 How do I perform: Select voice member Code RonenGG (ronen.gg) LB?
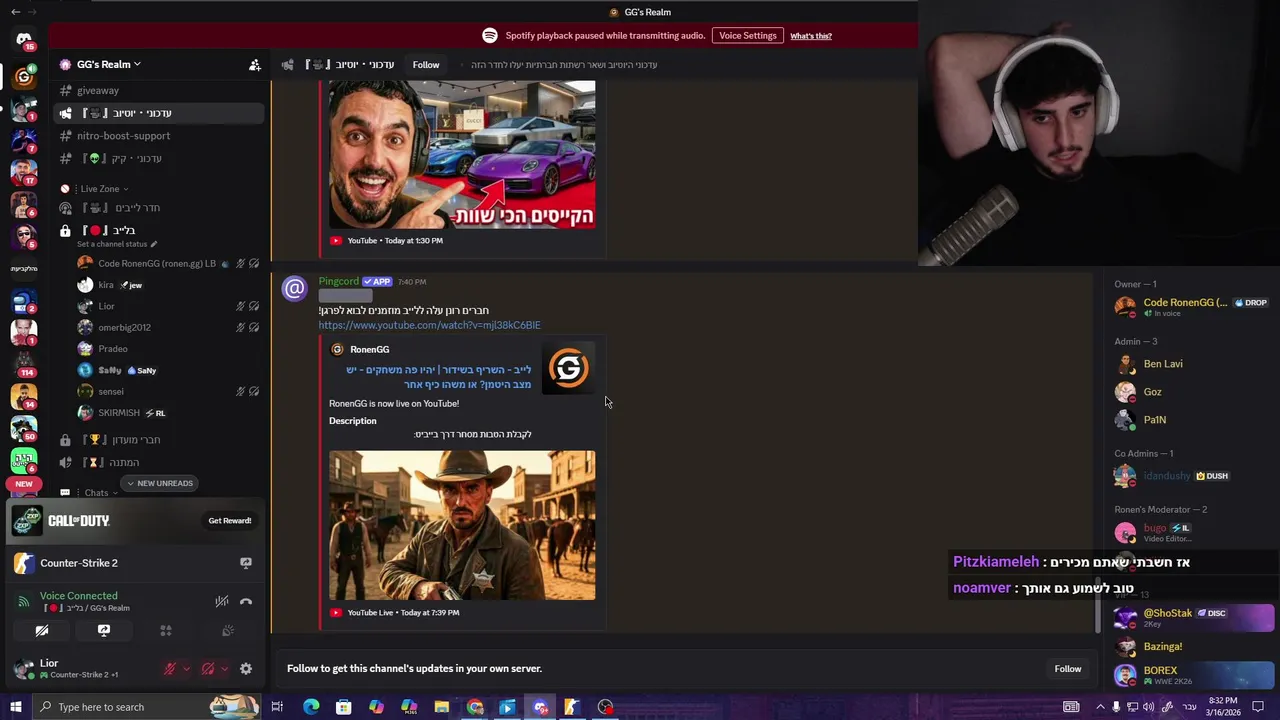point(168,264)
